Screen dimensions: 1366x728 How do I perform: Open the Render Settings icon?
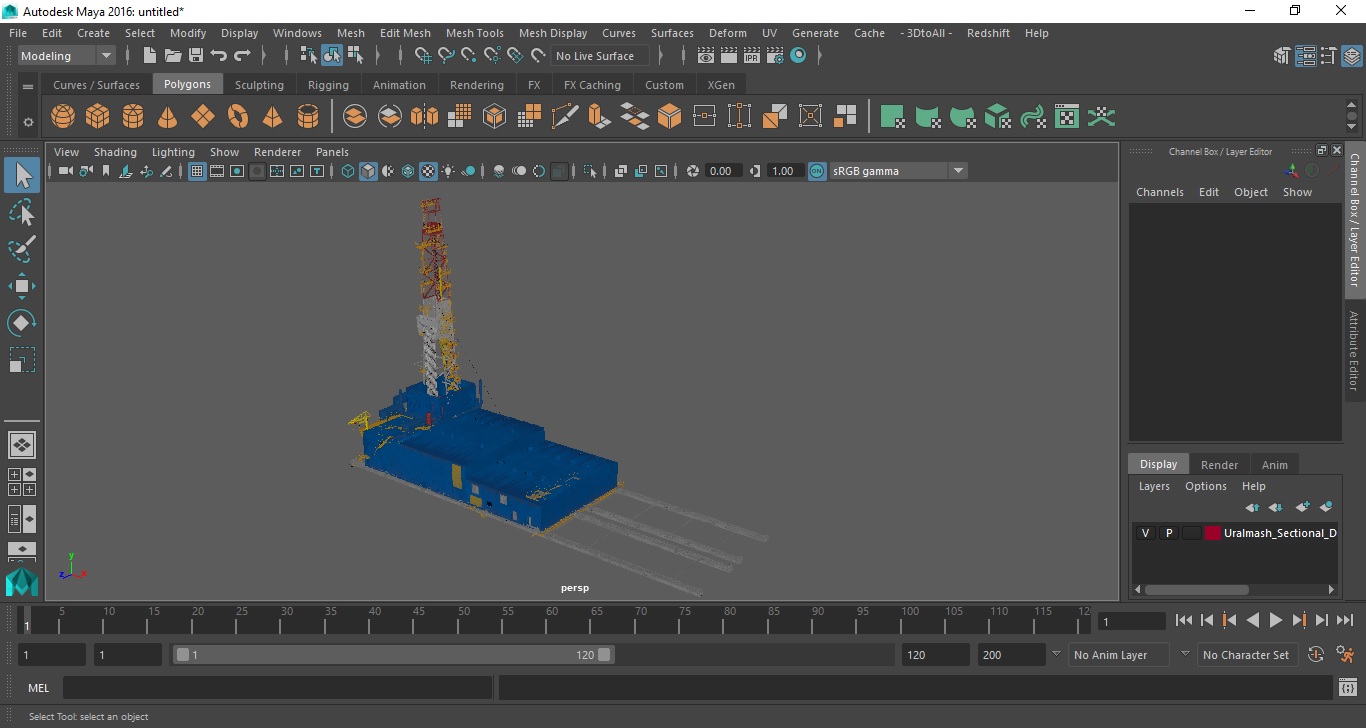click(x=775, y=56)
